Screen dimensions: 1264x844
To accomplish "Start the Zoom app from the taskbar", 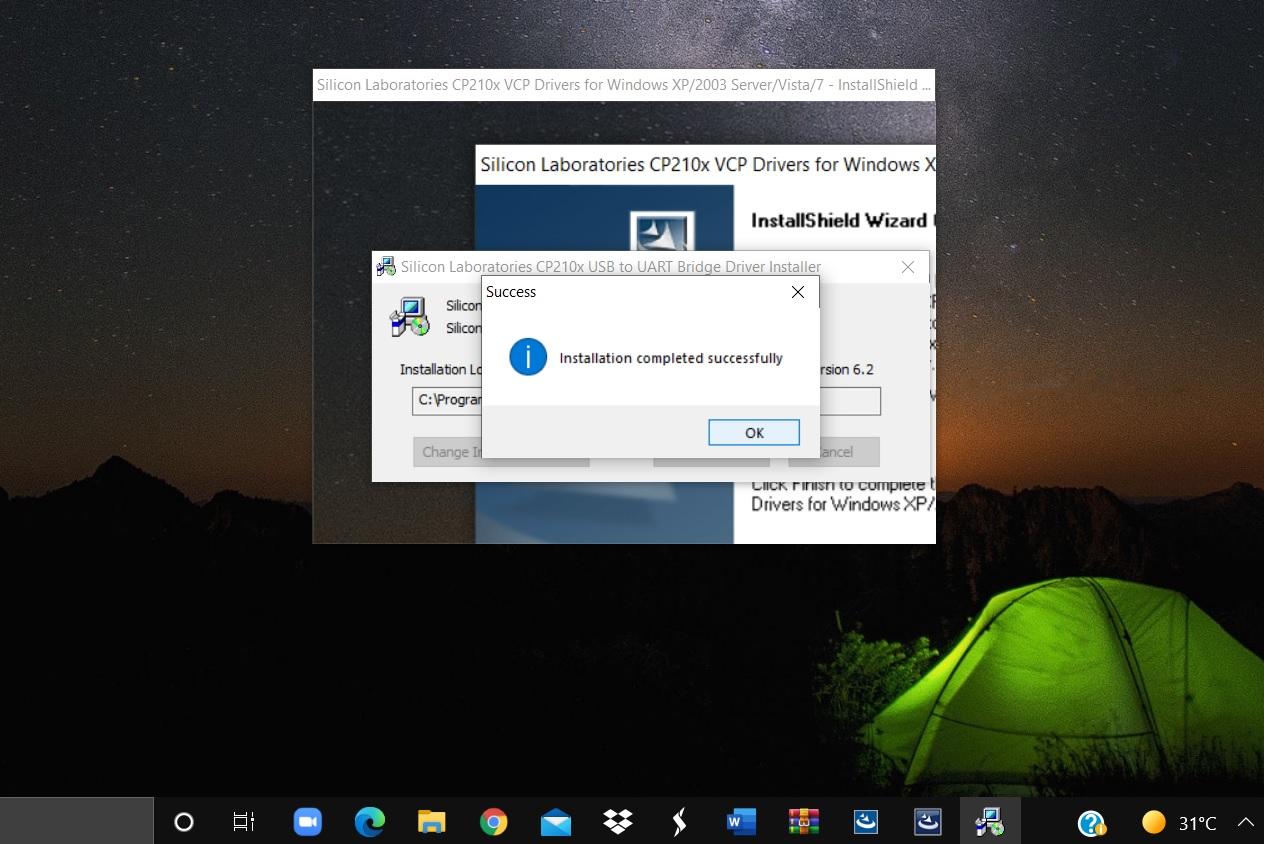I will (x=307, y=822).
